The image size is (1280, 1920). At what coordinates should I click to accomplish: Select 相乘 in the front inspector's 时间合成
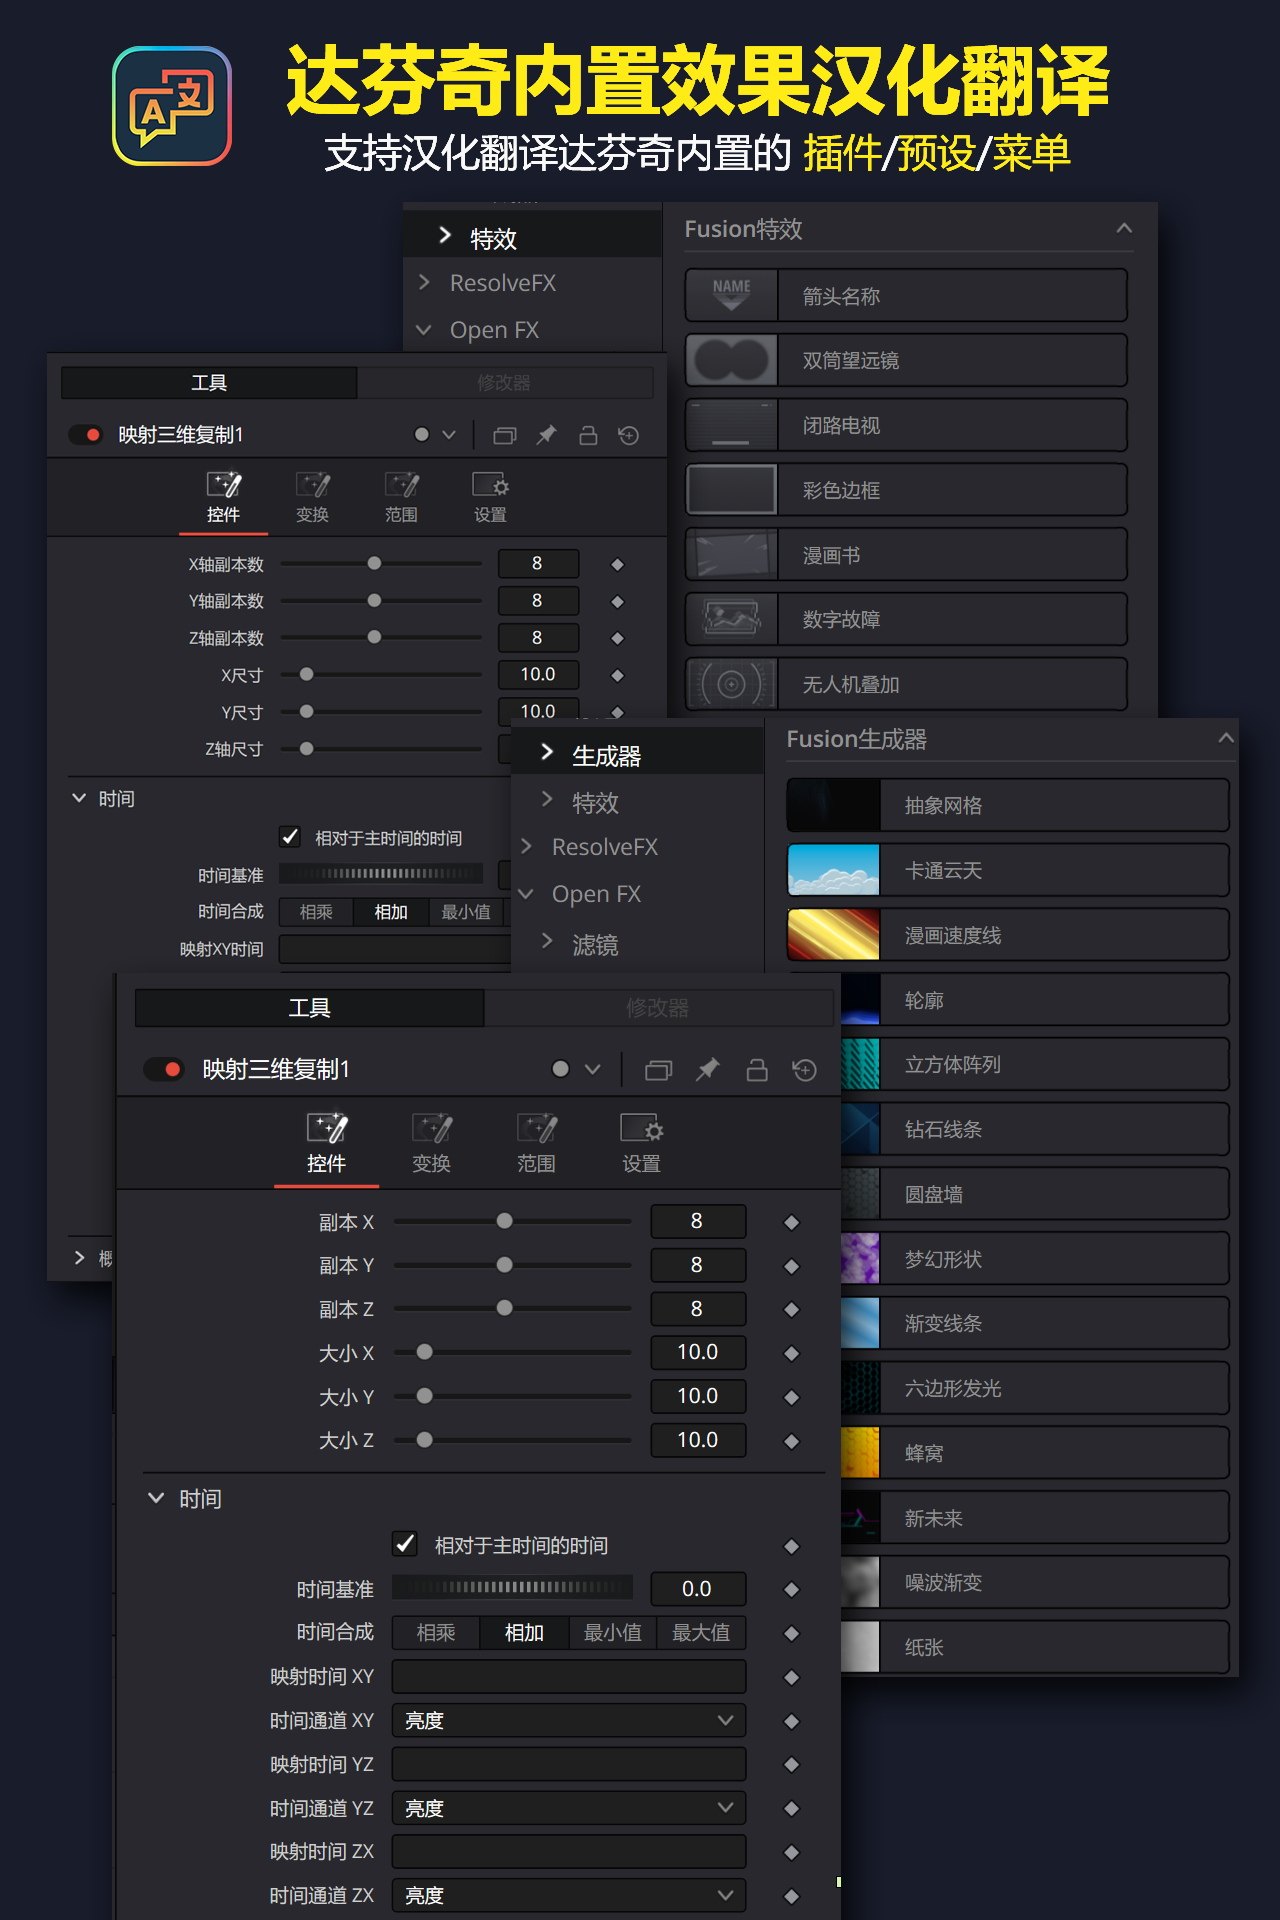(x=436, y=1633)
